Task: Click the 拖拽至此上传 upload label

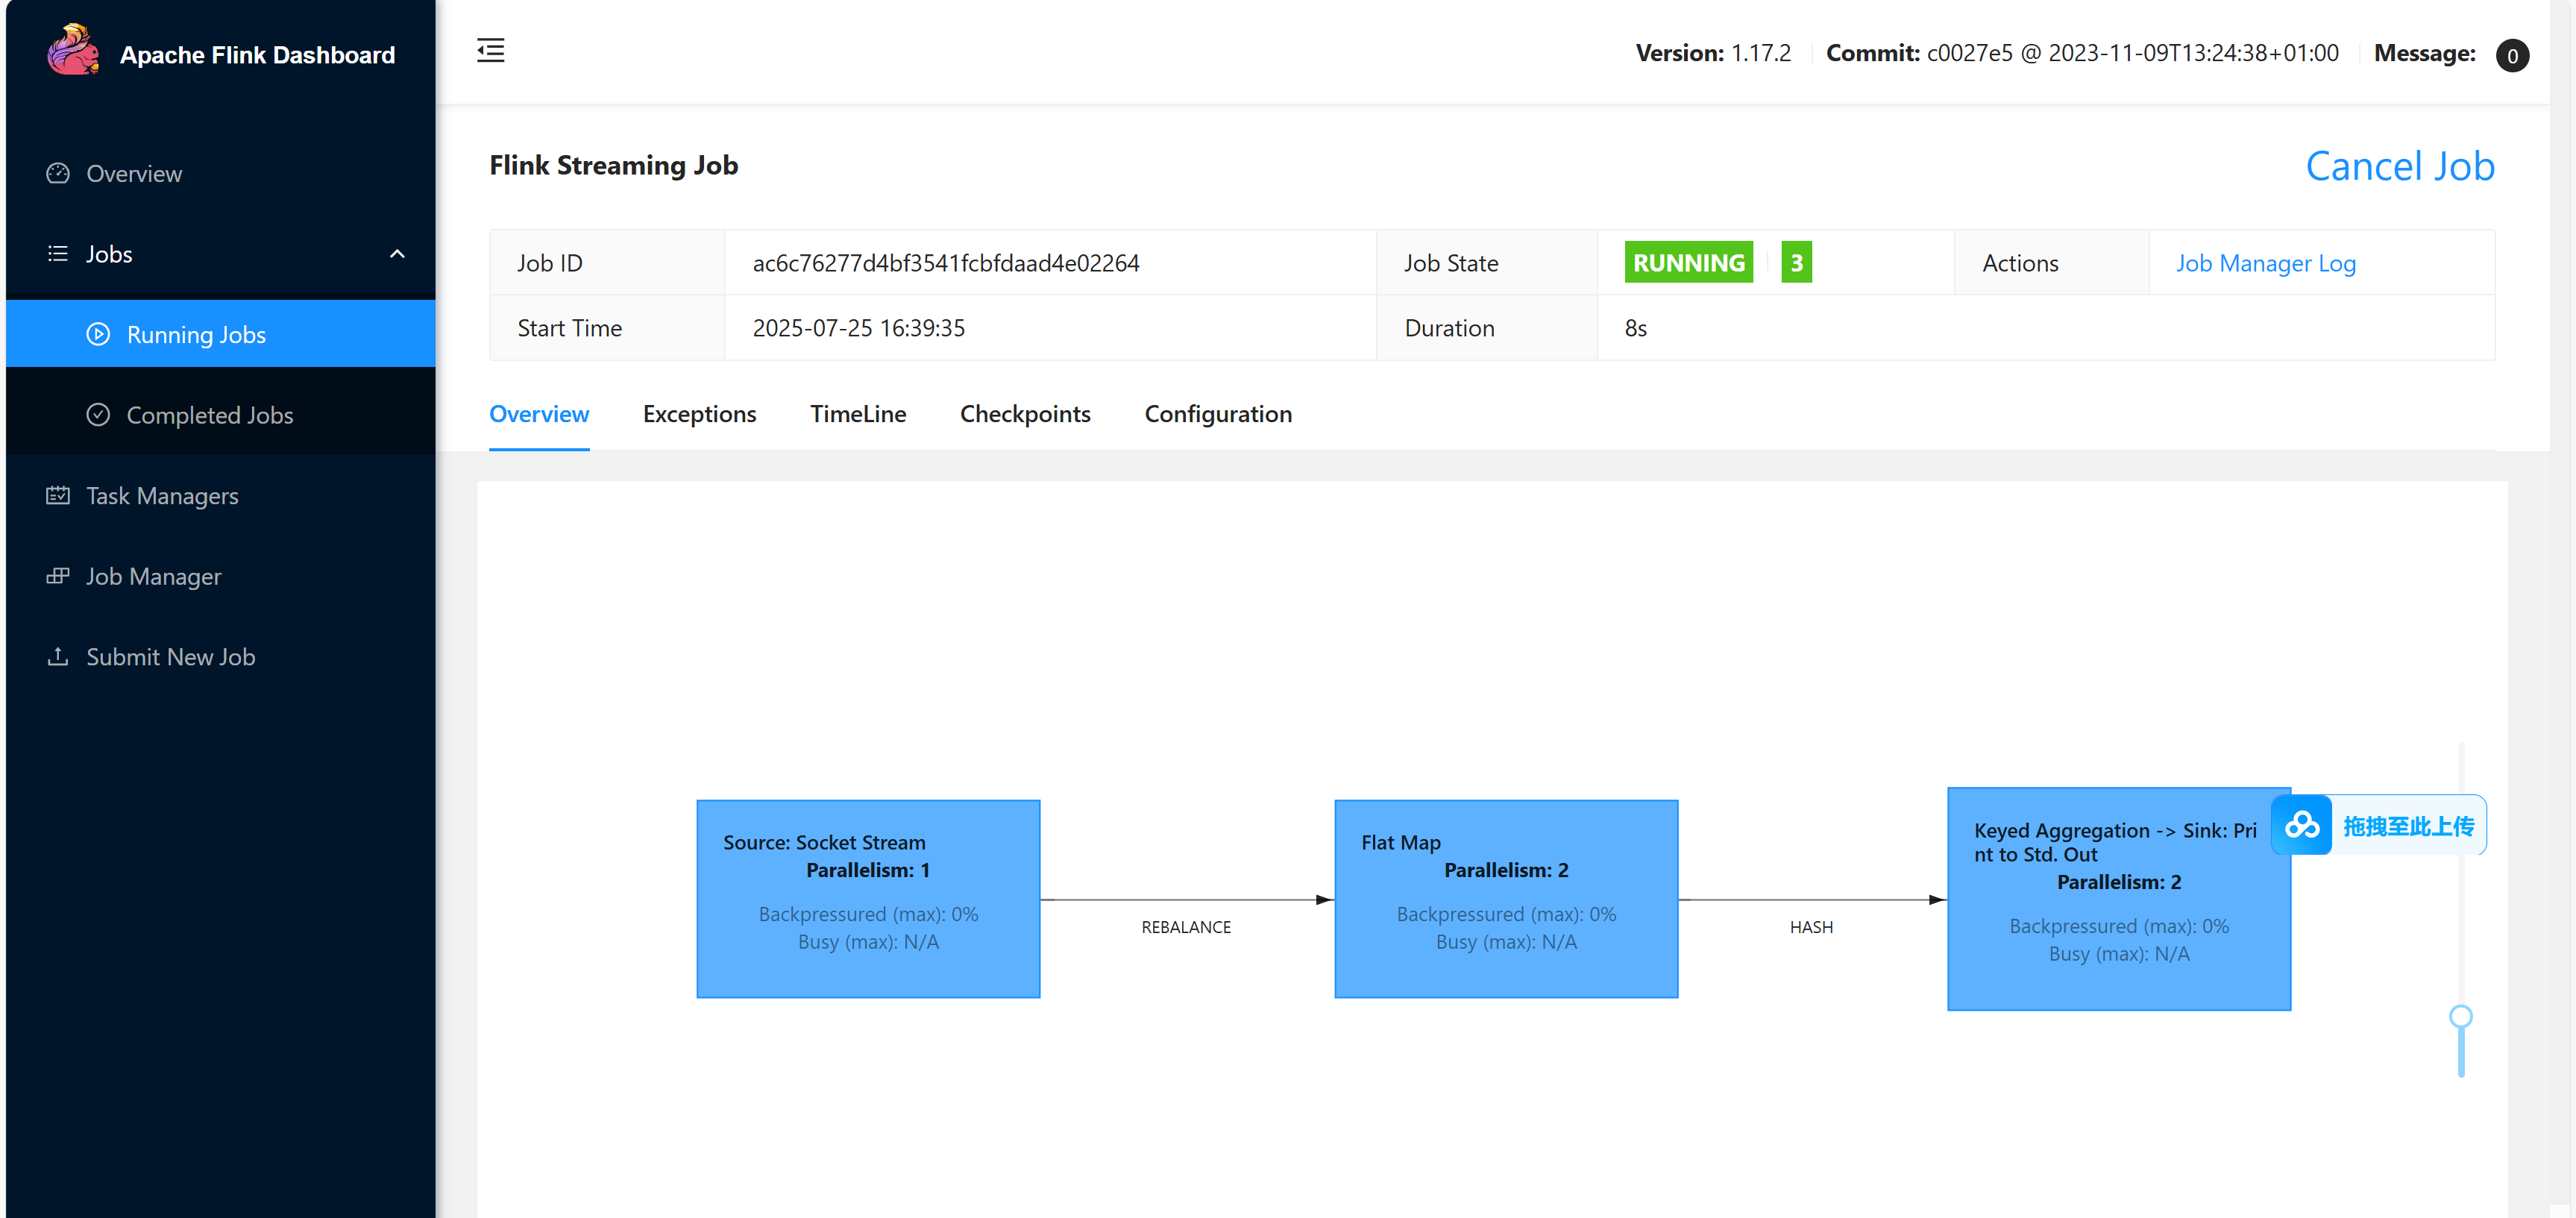Action: click(x=2408, y=826)
